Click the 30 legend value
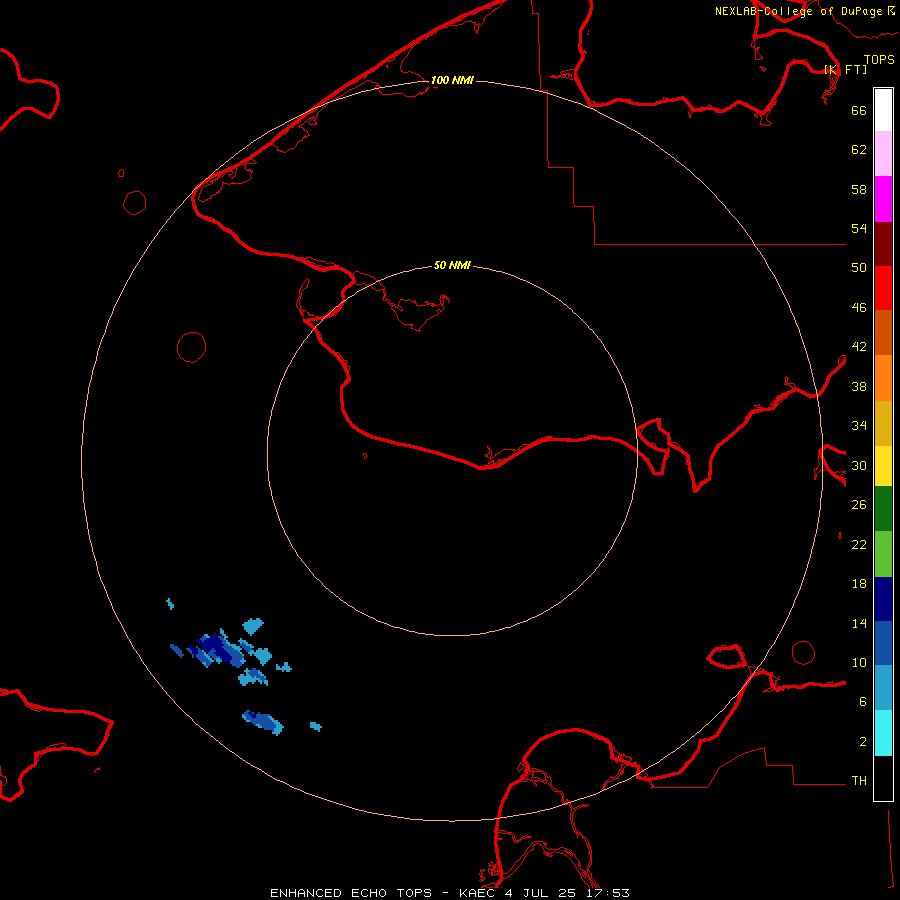 tap(859, 465)
